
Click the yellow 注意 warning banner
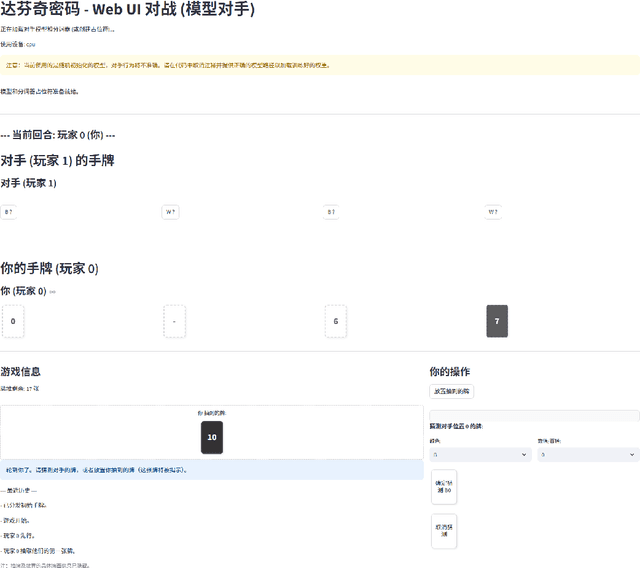[x=320, y=65]
